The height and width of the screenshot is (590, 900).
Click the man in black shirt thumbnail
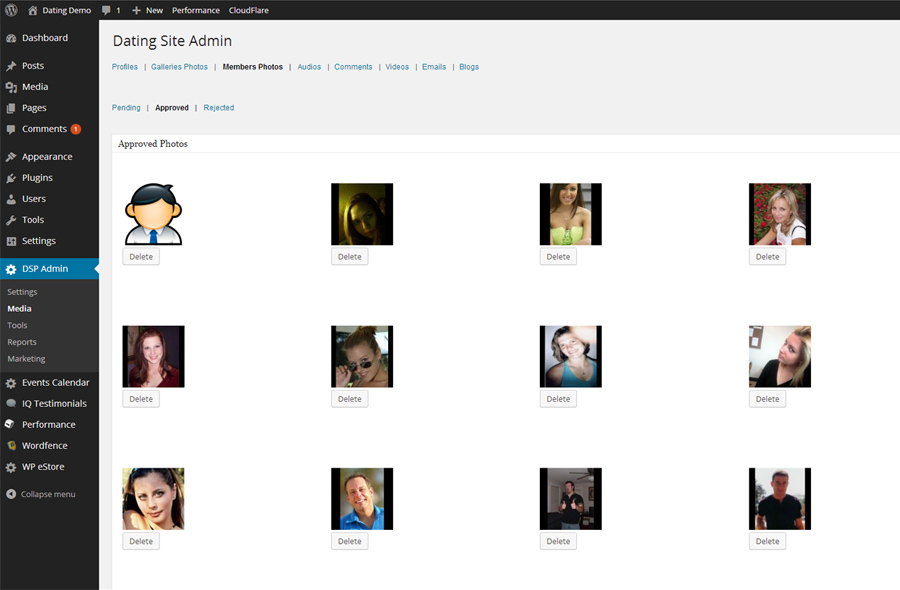[x=779, y=499]
